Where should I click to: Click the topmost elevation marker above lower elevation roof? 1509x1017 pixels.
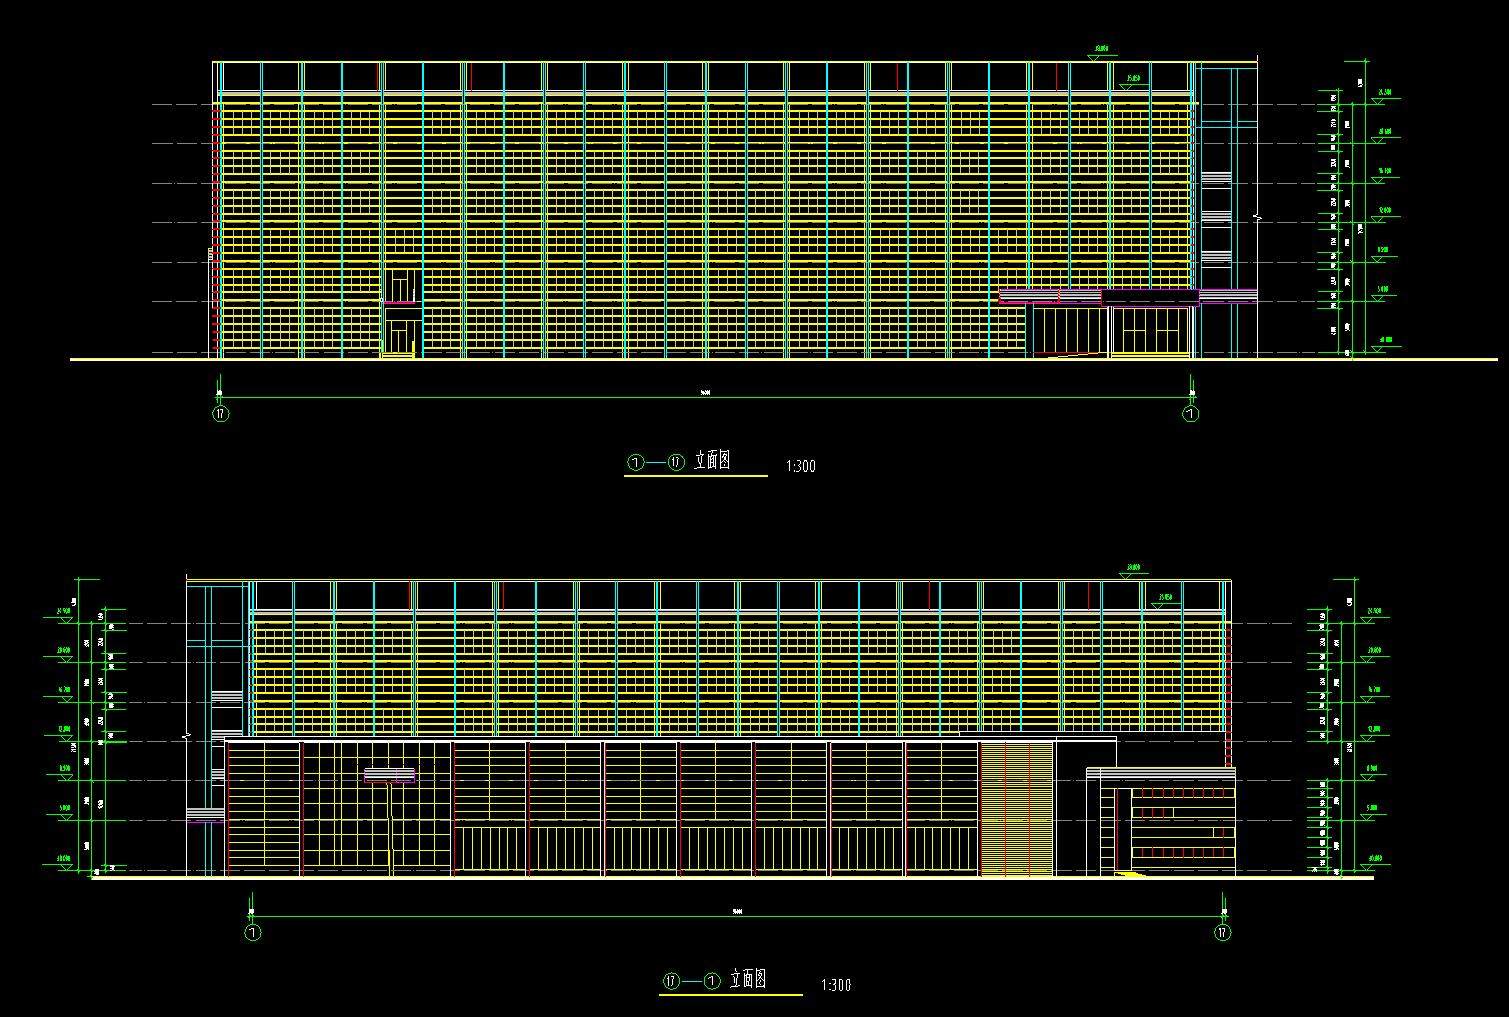[x=1132, y=569]
